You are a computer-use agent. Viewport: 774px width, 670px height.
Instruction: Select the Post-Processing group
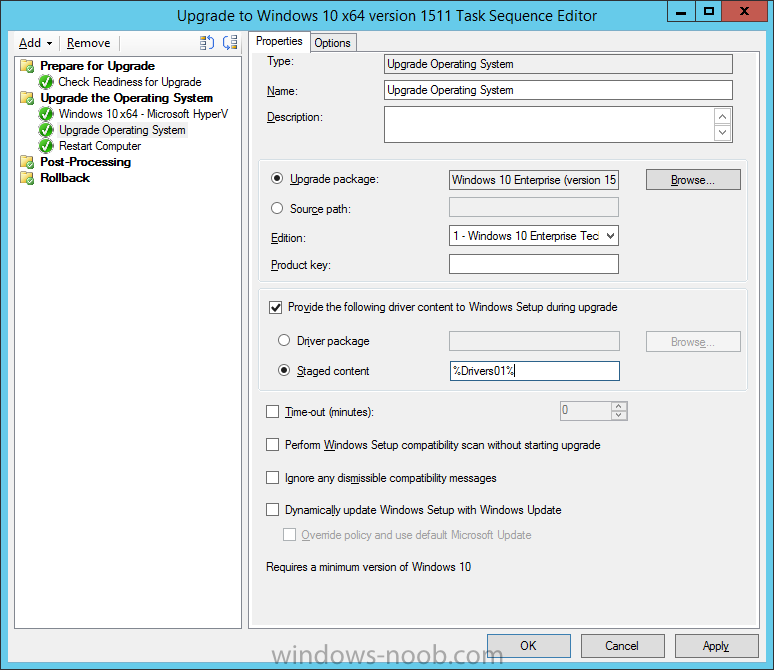click(85, 162)
